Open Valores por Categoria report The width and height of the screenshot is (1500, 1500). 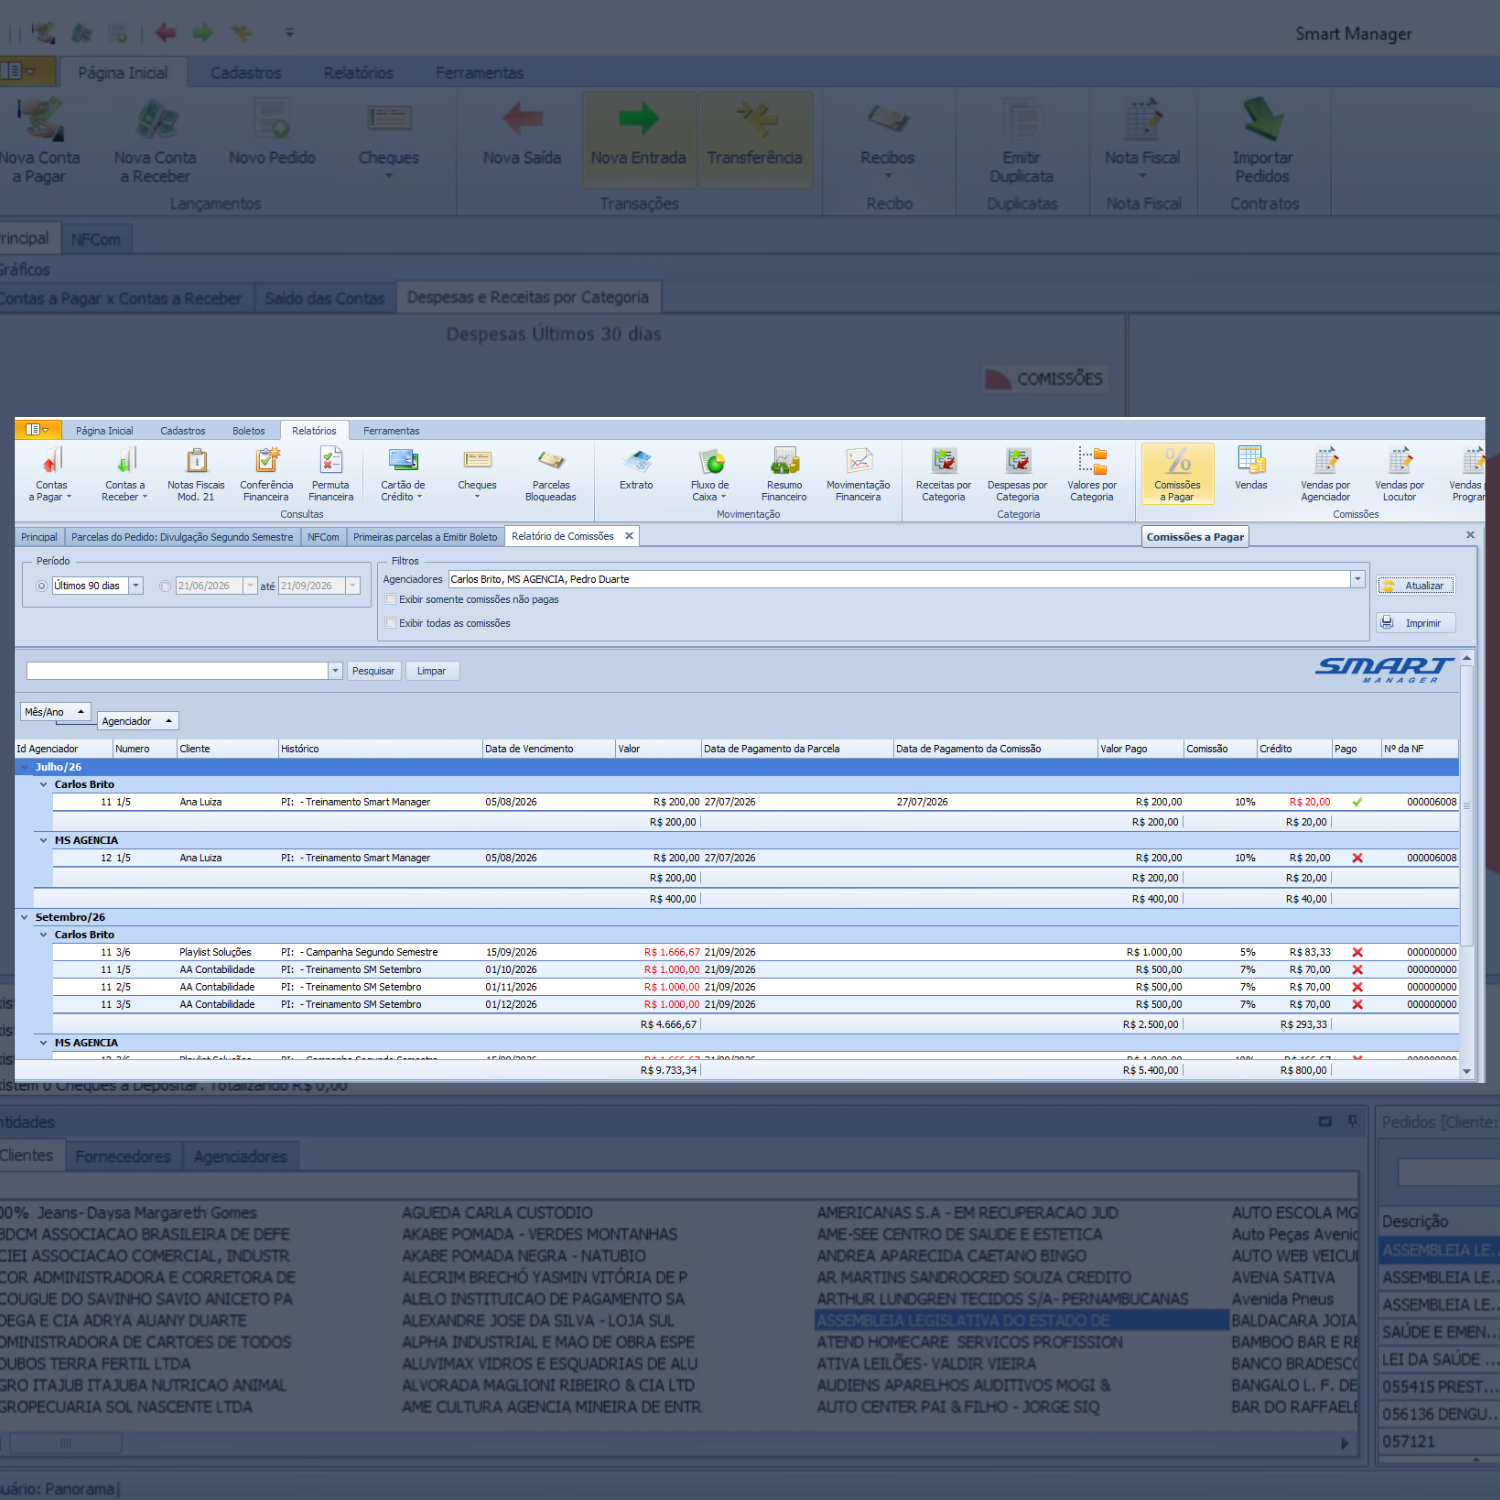(1091, 474)
